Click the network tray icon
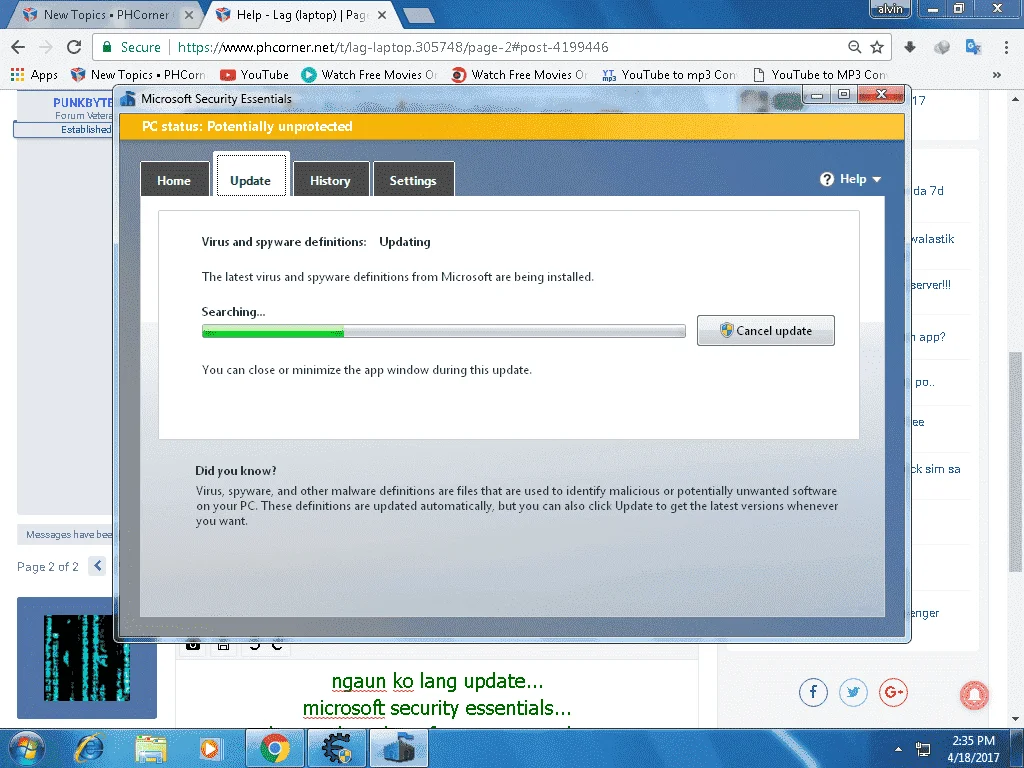 pyautogui.click(x=923, y=749)
